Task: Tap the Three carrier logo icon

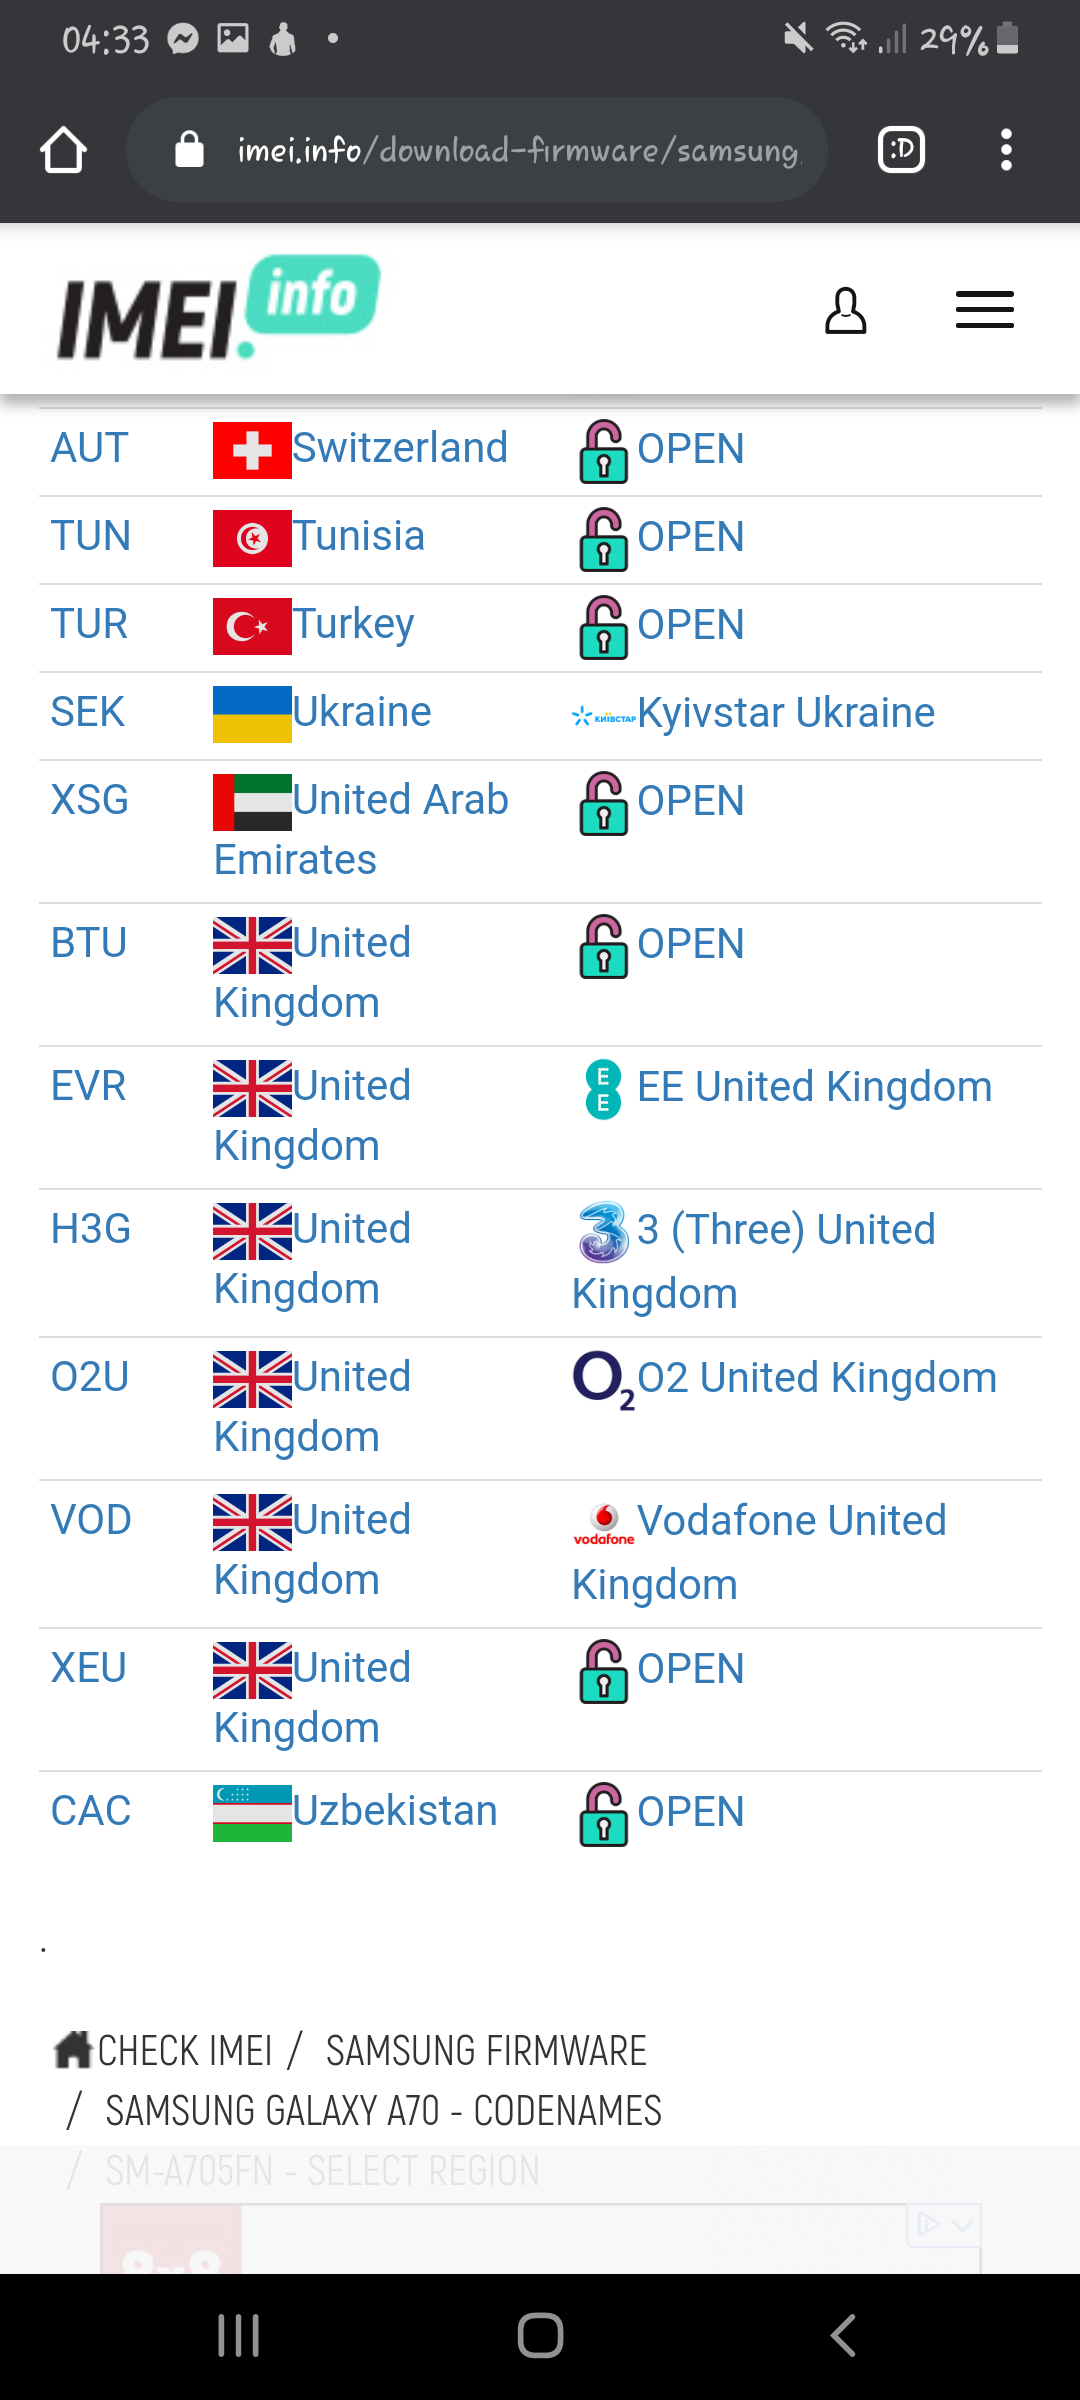Action: tap(603, 1232)
